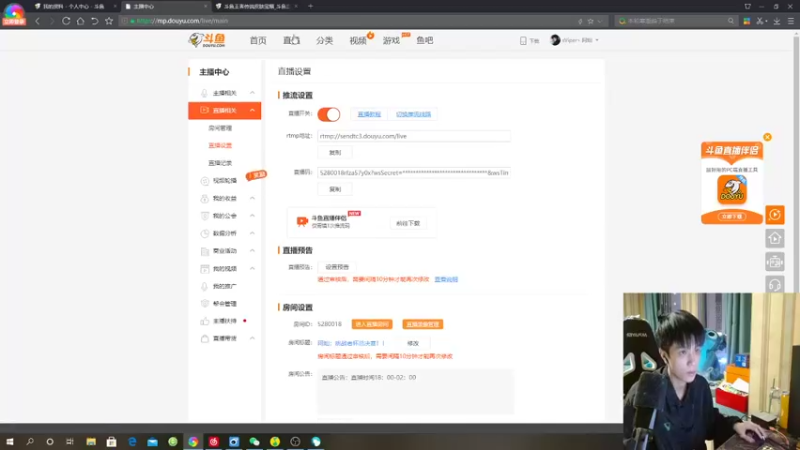Click the shield icon beside 我的公会
800x450 pixels.
(x=205, y=216)
